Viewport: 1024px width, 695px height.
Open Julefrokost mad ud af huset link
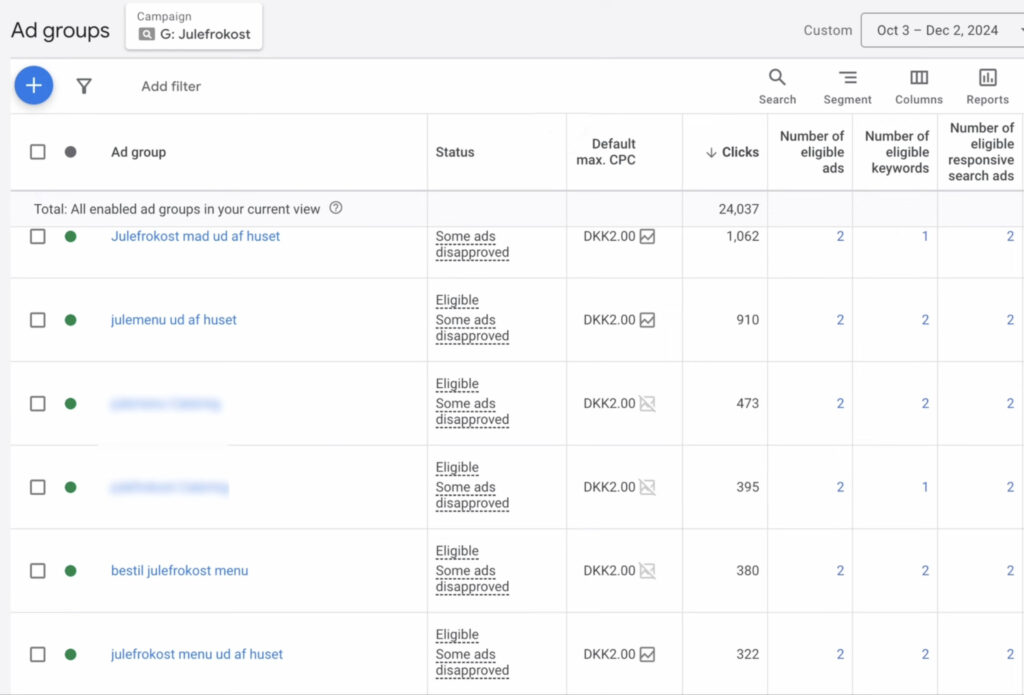(x=195, y=237)
